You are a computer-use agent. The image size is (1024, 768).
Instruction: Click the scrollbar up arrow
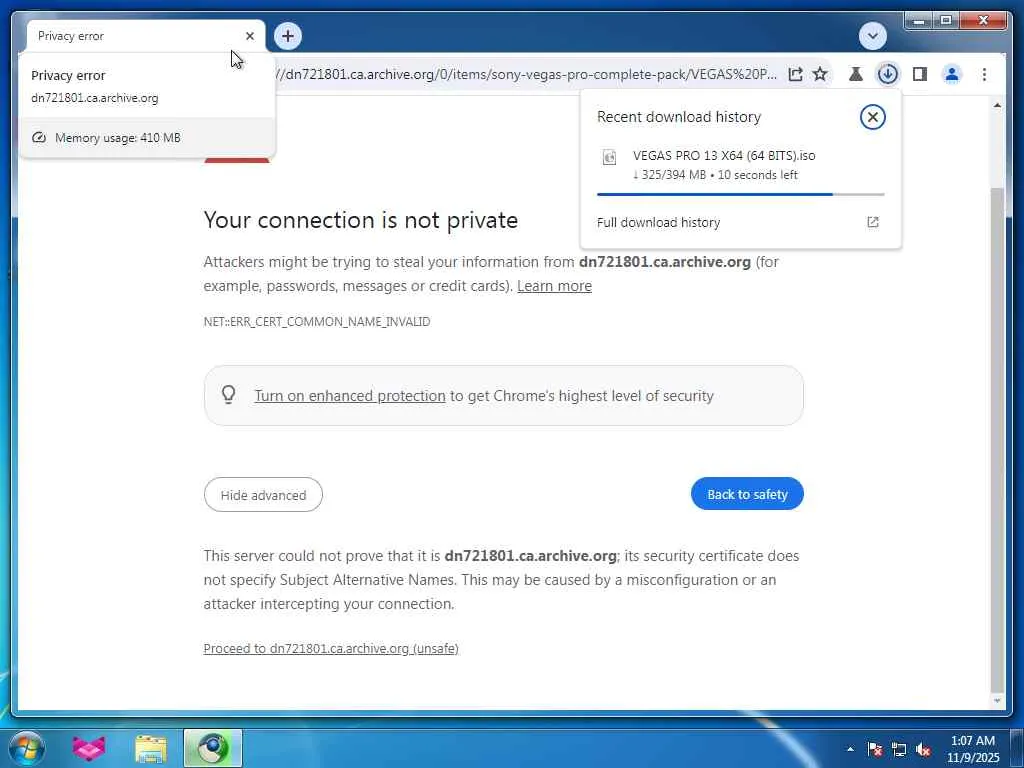pyautogui.click(x=997, y=105)
